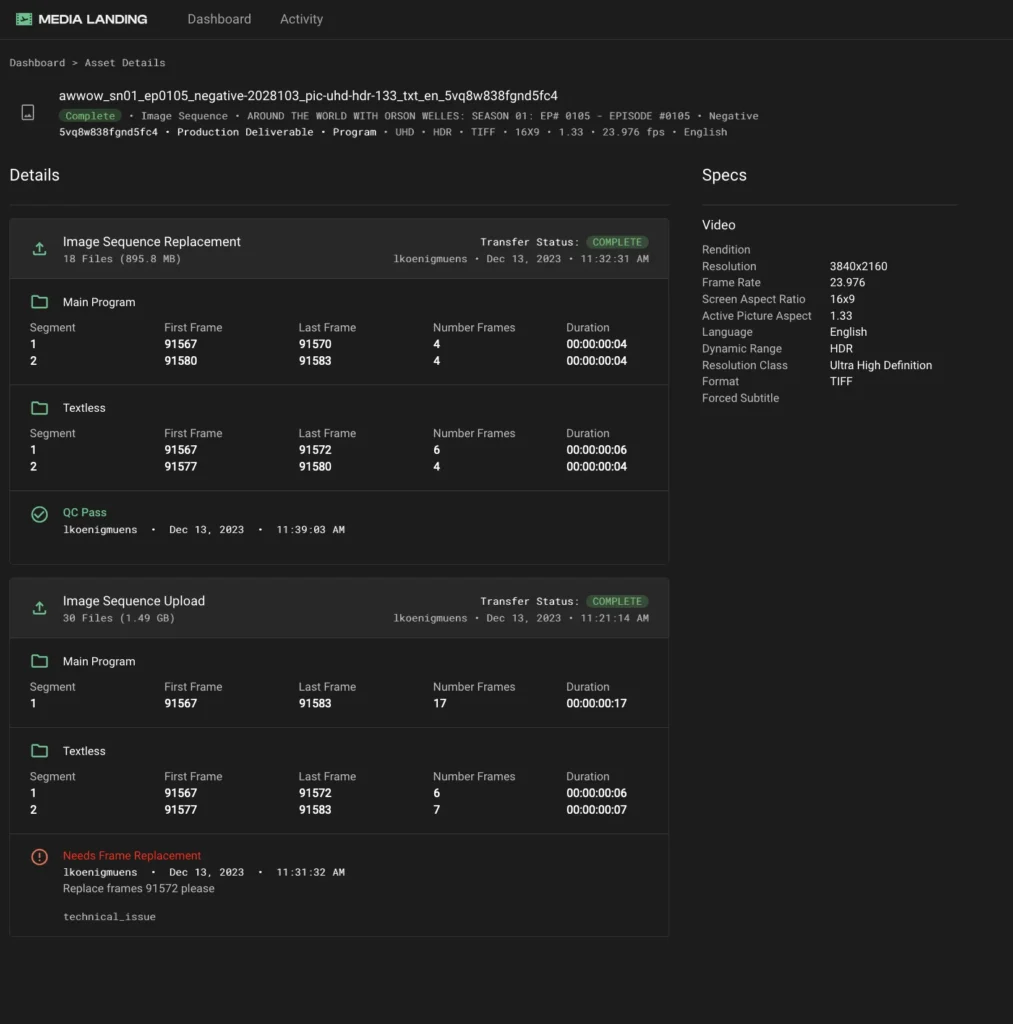The width and height of the screenshot is (1013, 1024).
Task: Open the Activity tab in top navigation
Action: tap(301, 19)
